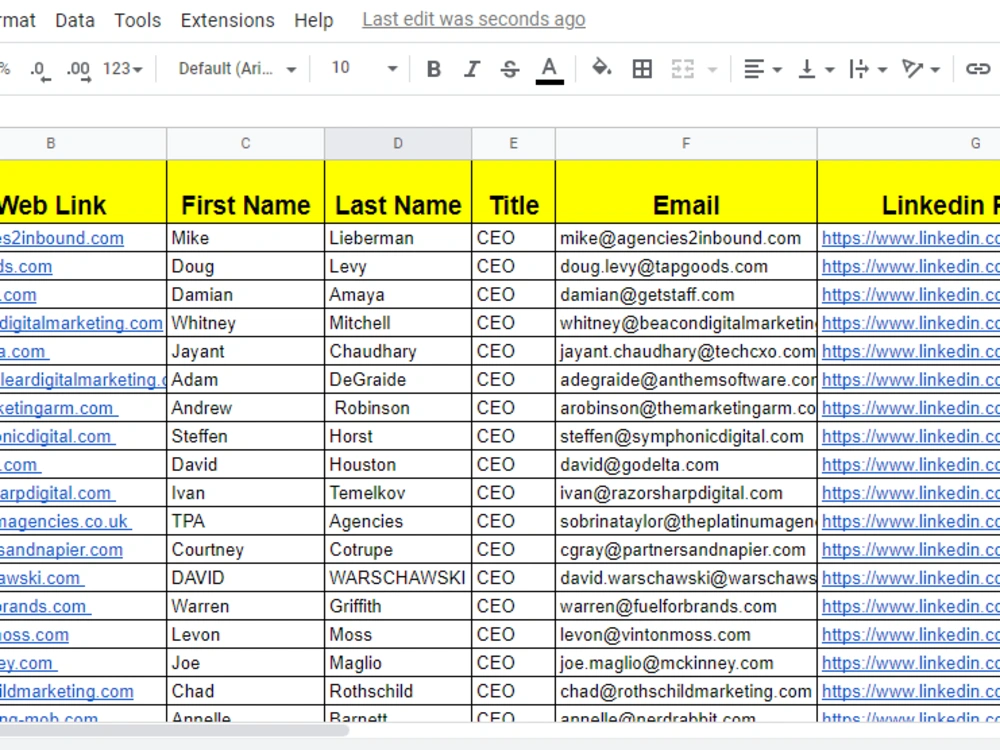
Task: Select the last name Temelkov cell
Action: pyautogui.click(x=398, y=493)
